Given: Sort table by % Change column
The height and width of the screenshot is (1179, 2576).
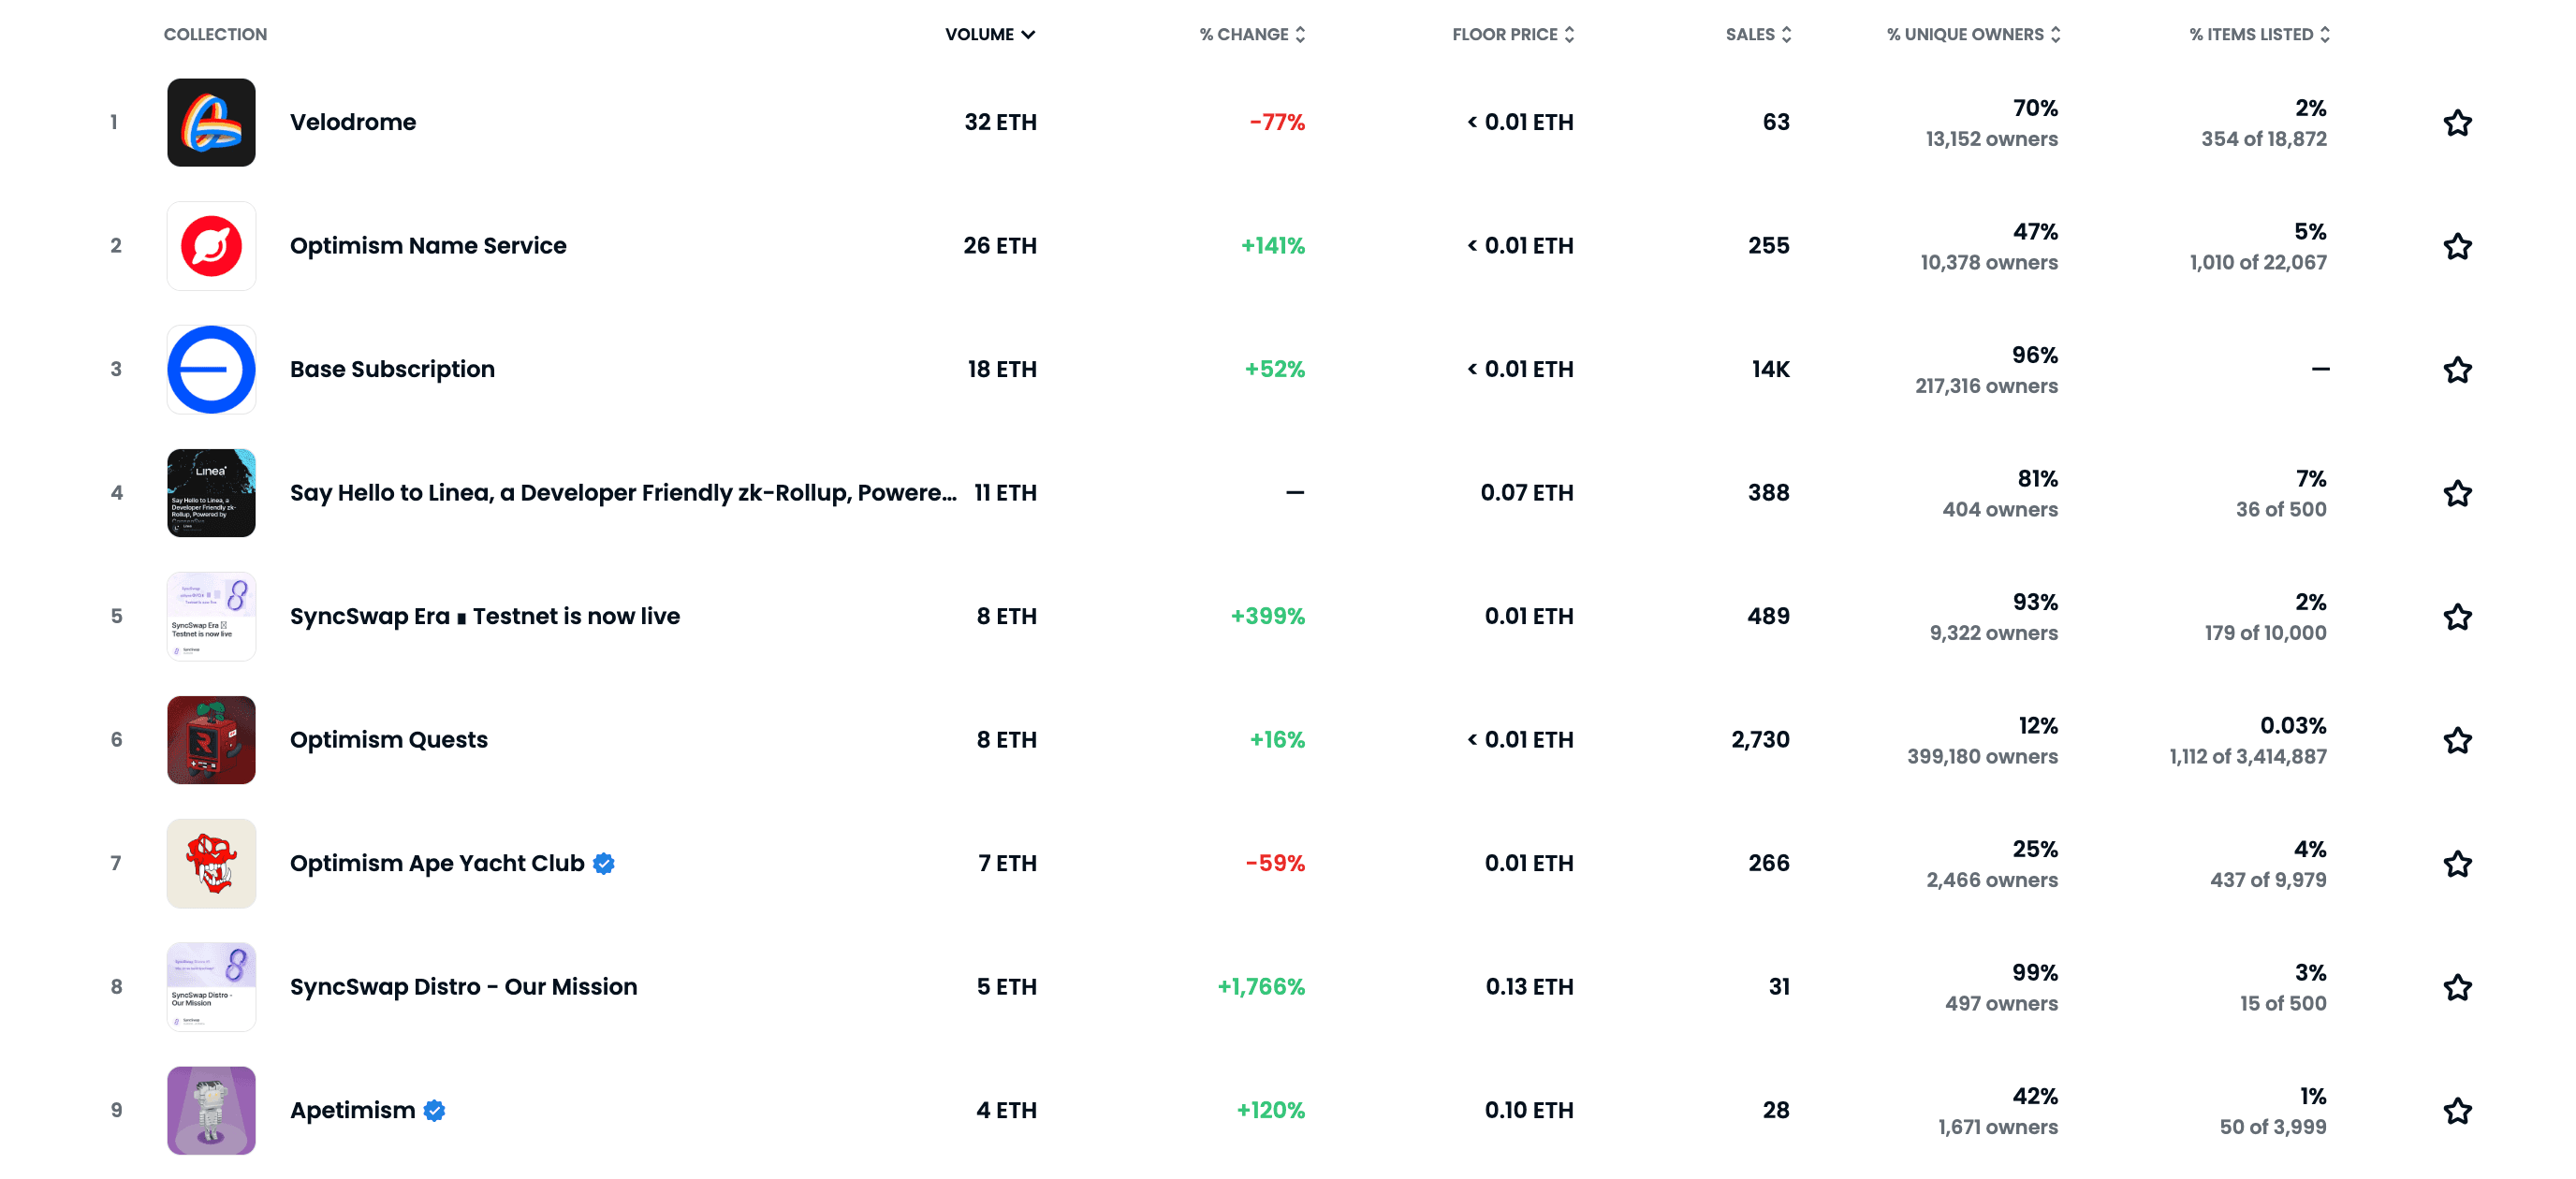Looking at the screenshot, I should [x=1252, y=34].
